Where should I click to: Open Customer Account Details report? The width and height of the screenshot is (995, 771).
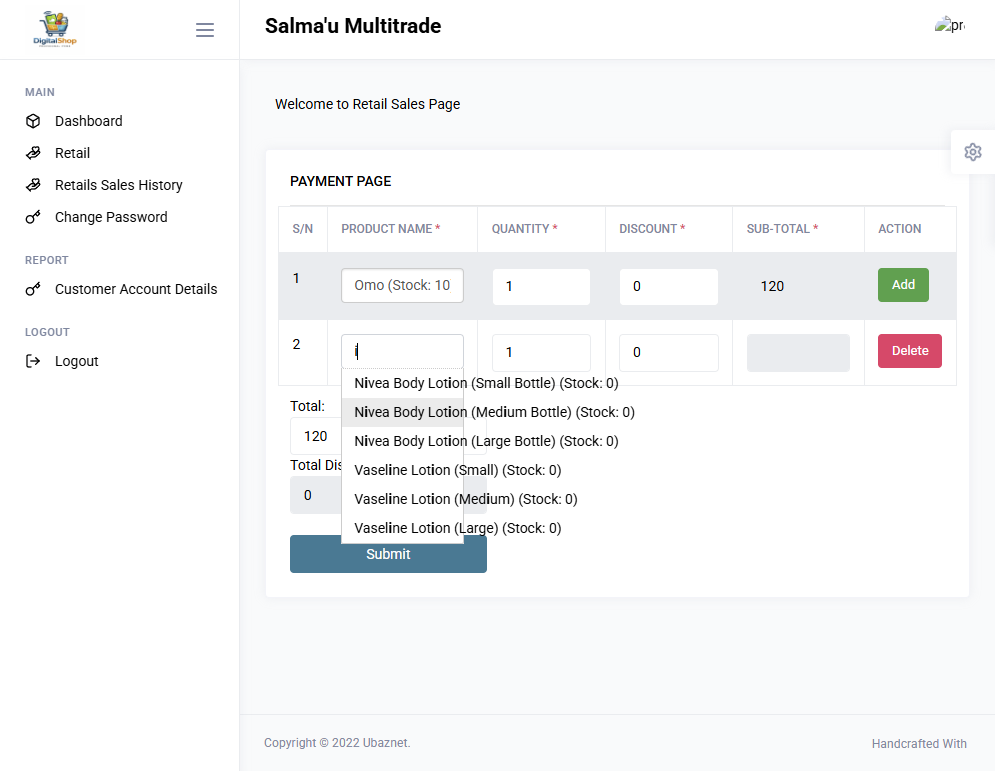(x=136, y=289)
